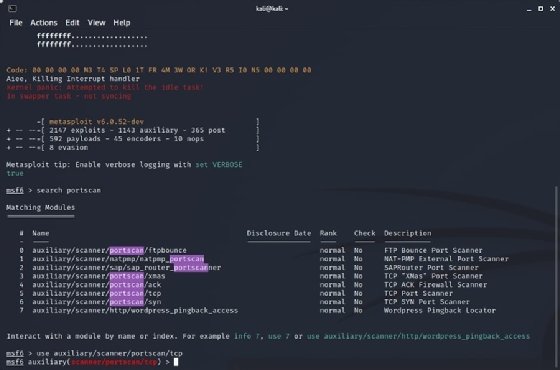Click 'NAT-PMP External Port Scanner' description
The height and width of the screenshot is (370, 560).
446,259
